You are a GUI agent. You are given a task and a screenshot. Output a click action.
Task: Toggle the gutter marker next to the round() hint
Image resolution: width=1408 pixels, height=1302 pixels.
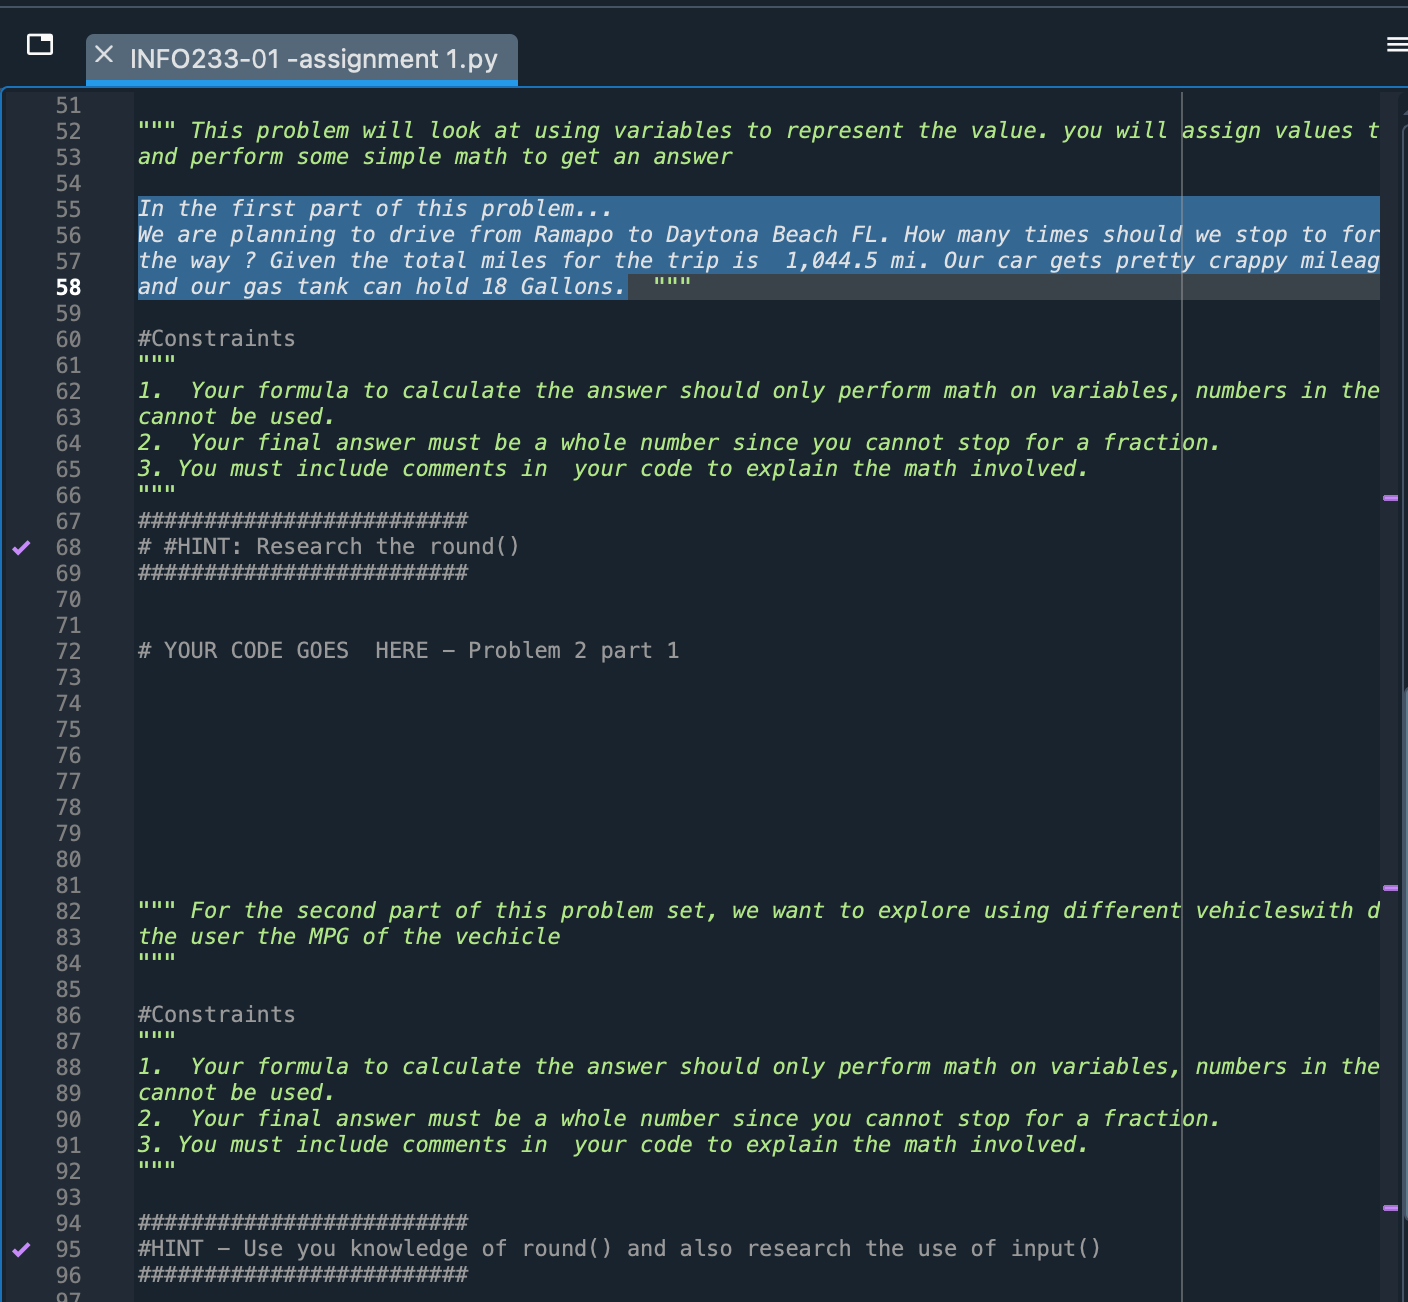(21, 547)
